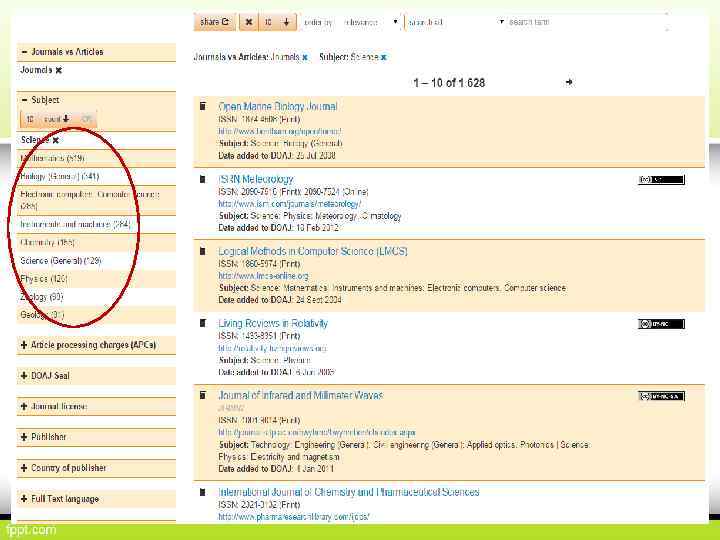Focus the search term input field
Viewport: 720px width, 540px height.
click(587, 22)
